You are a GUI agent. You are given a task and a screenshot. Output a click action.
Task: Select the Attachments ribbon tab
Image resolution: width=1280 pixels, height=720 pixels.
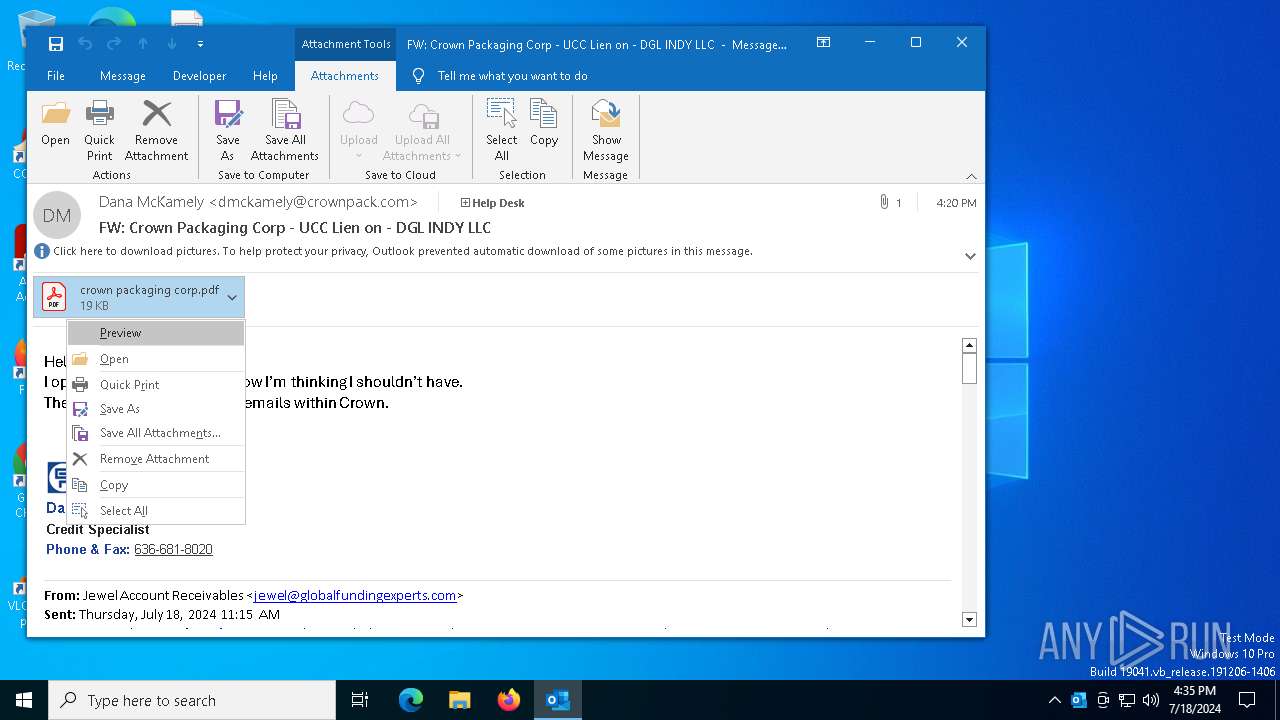[344, 76]
